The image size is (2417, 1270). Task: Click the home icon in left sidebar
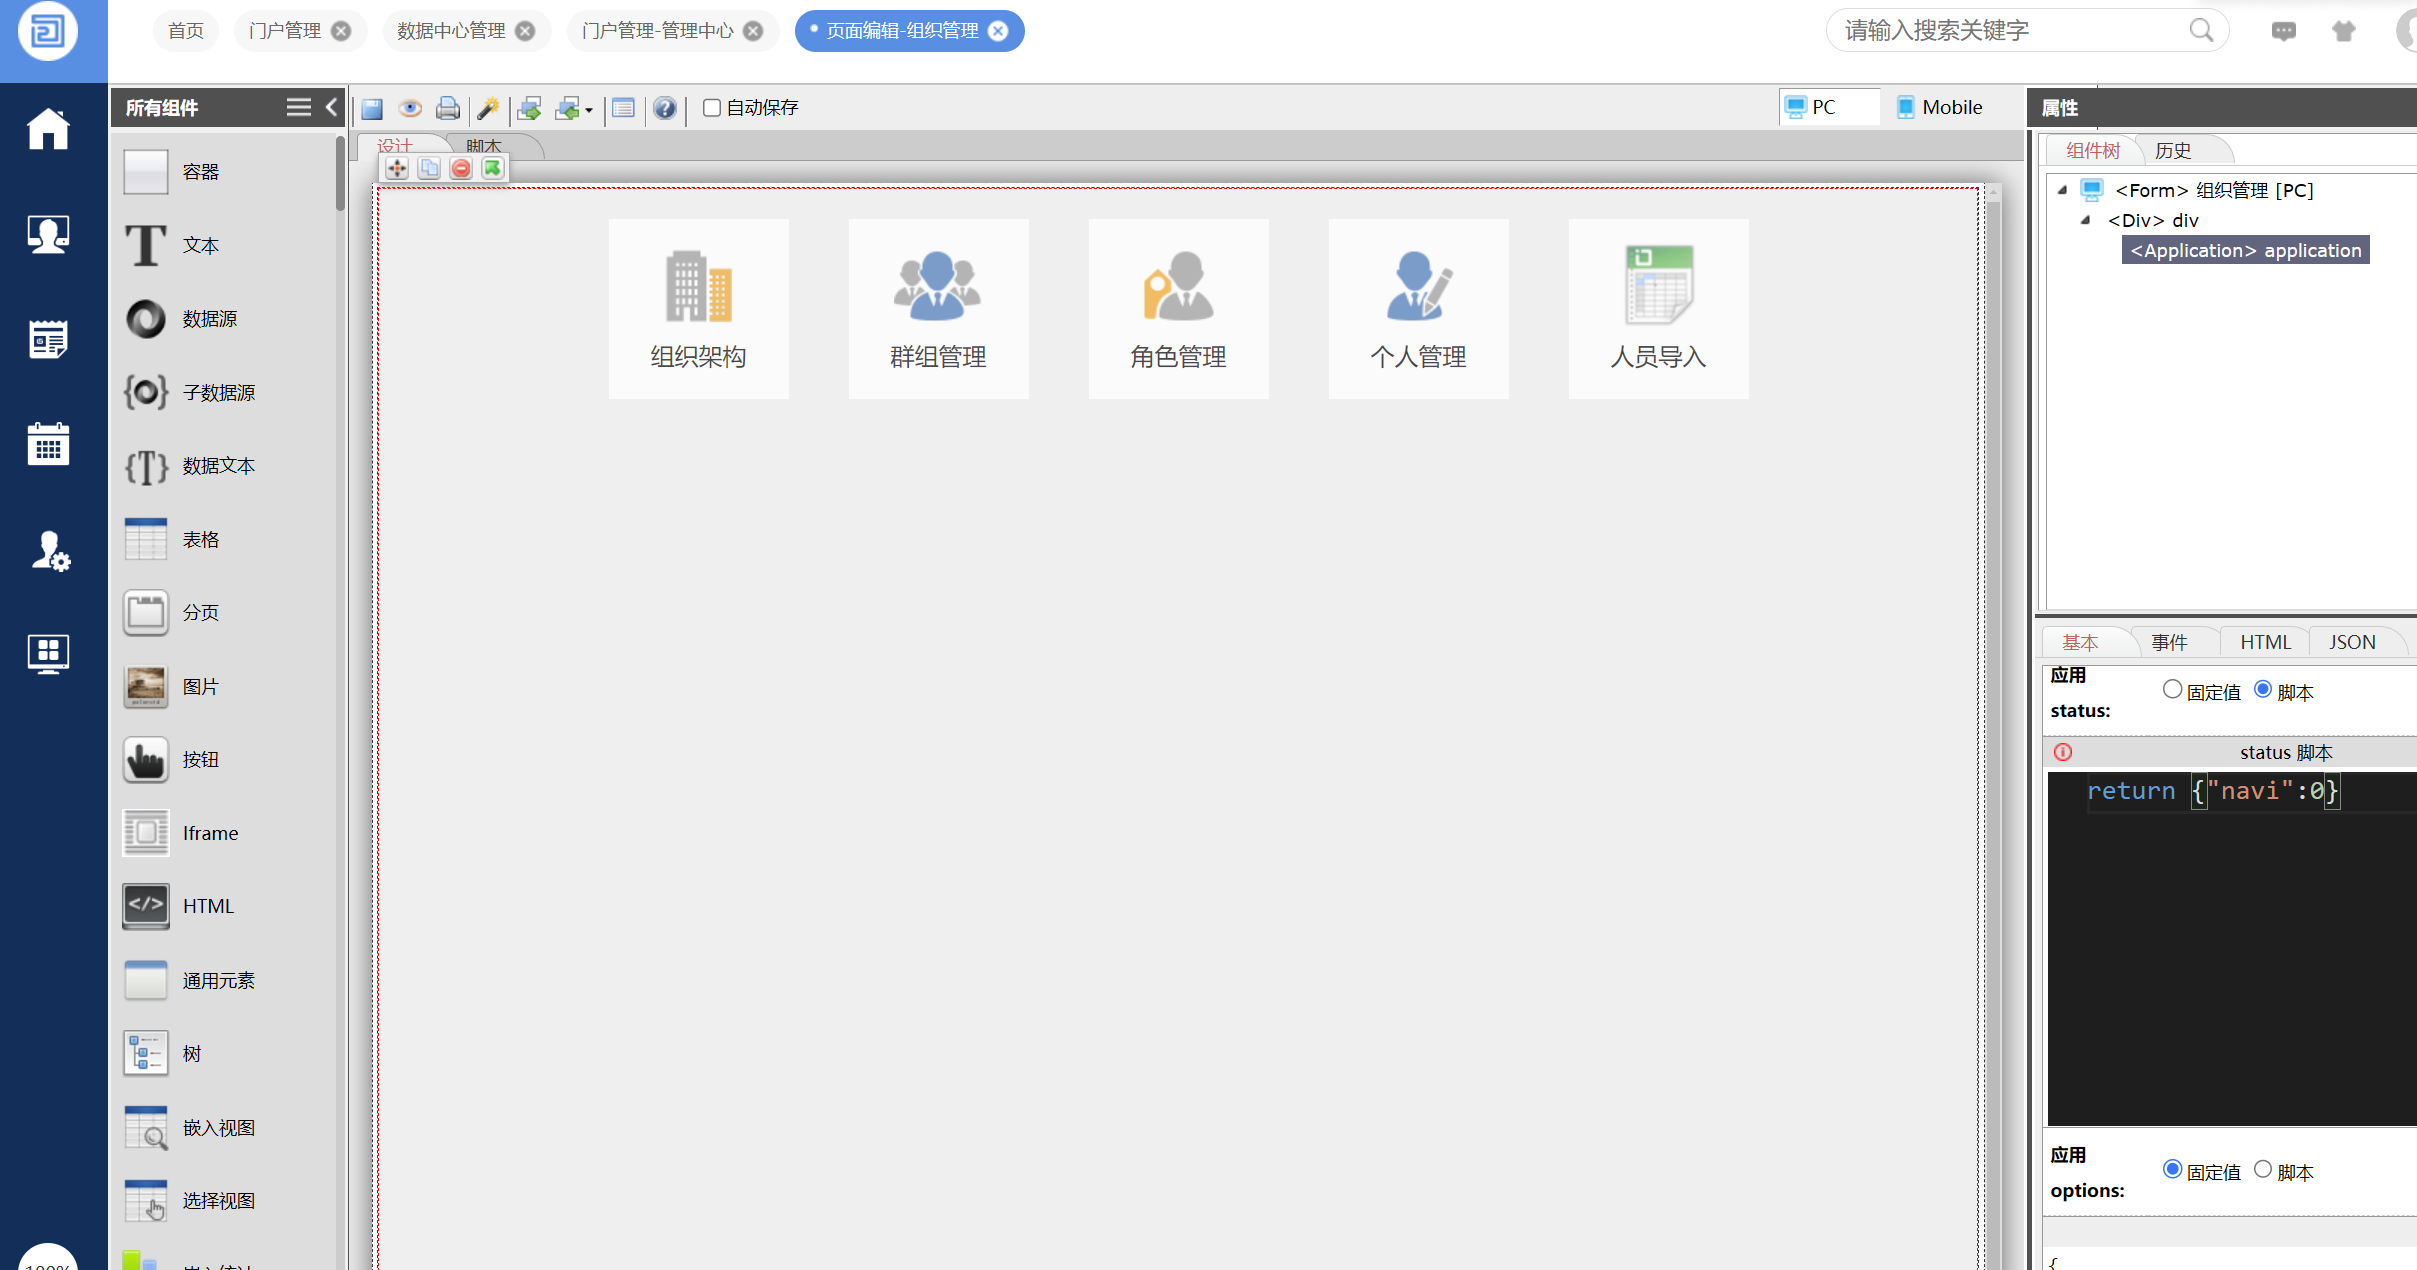[48, 129]
